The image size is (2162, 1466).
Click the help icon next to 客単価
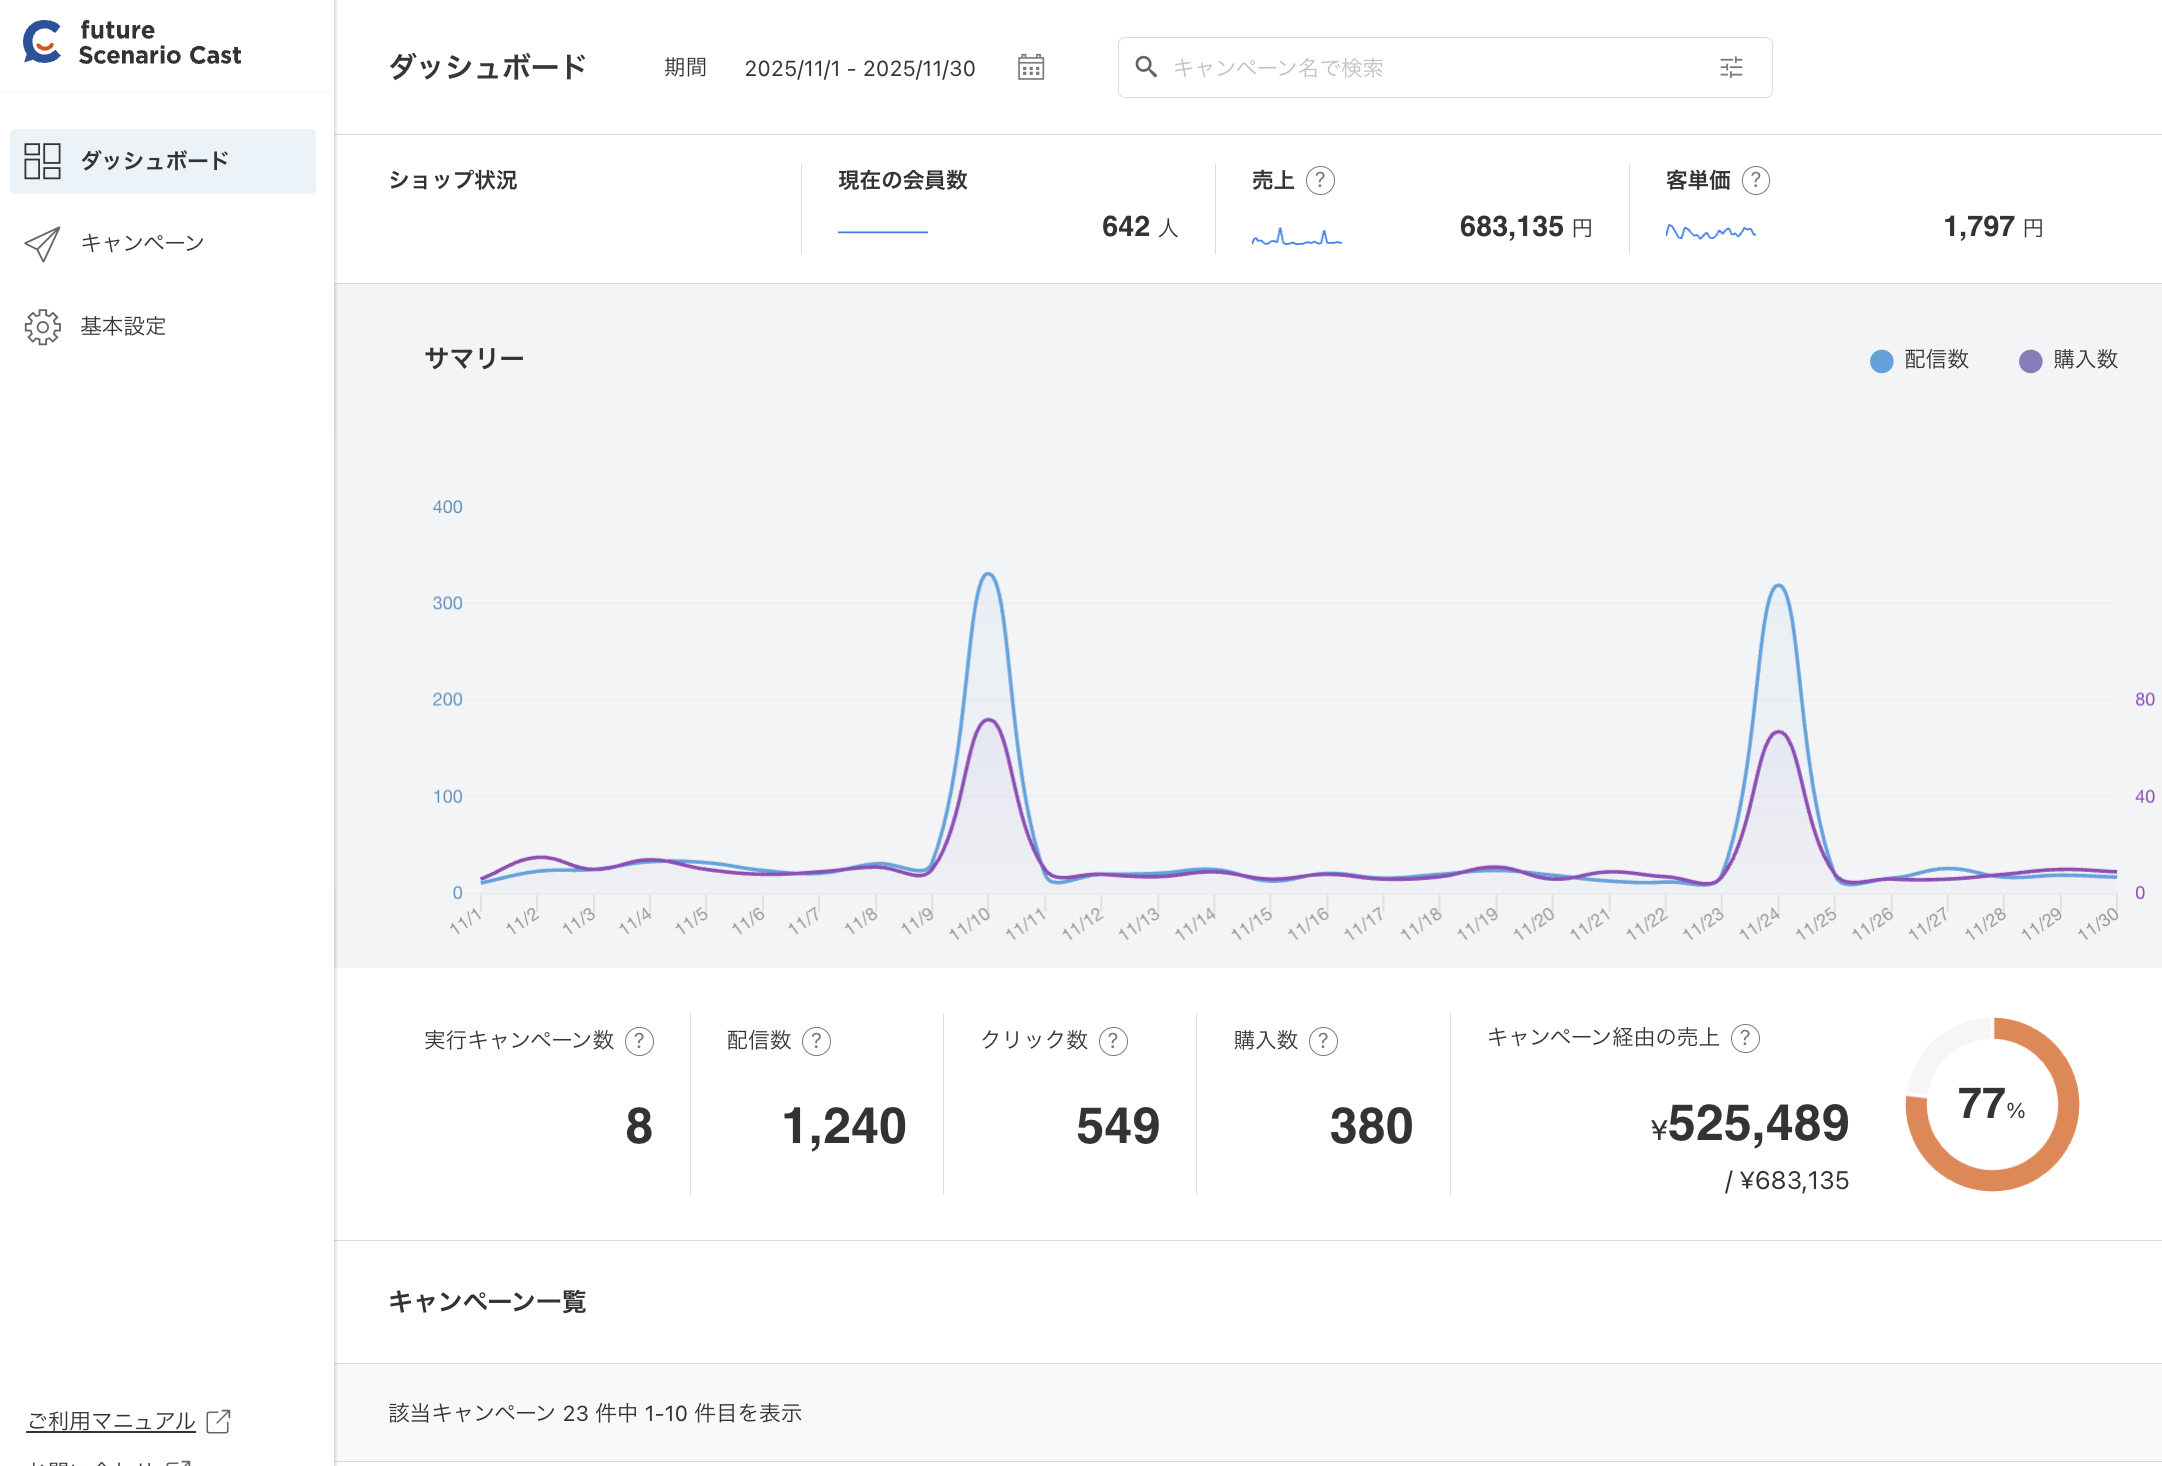click(1755, 180)
